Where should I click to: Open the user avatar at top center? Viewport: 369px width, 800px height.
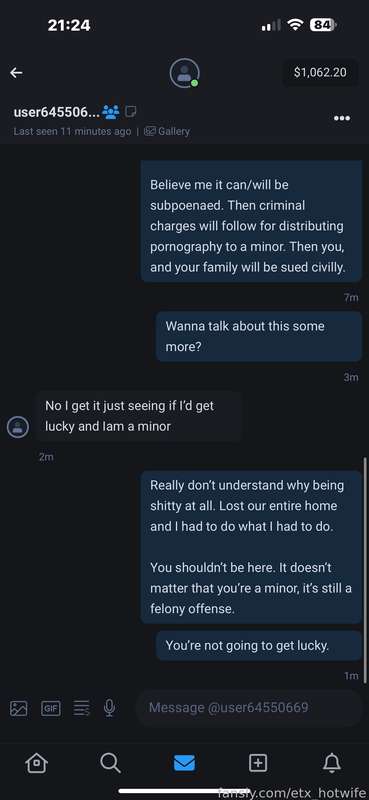184,73
